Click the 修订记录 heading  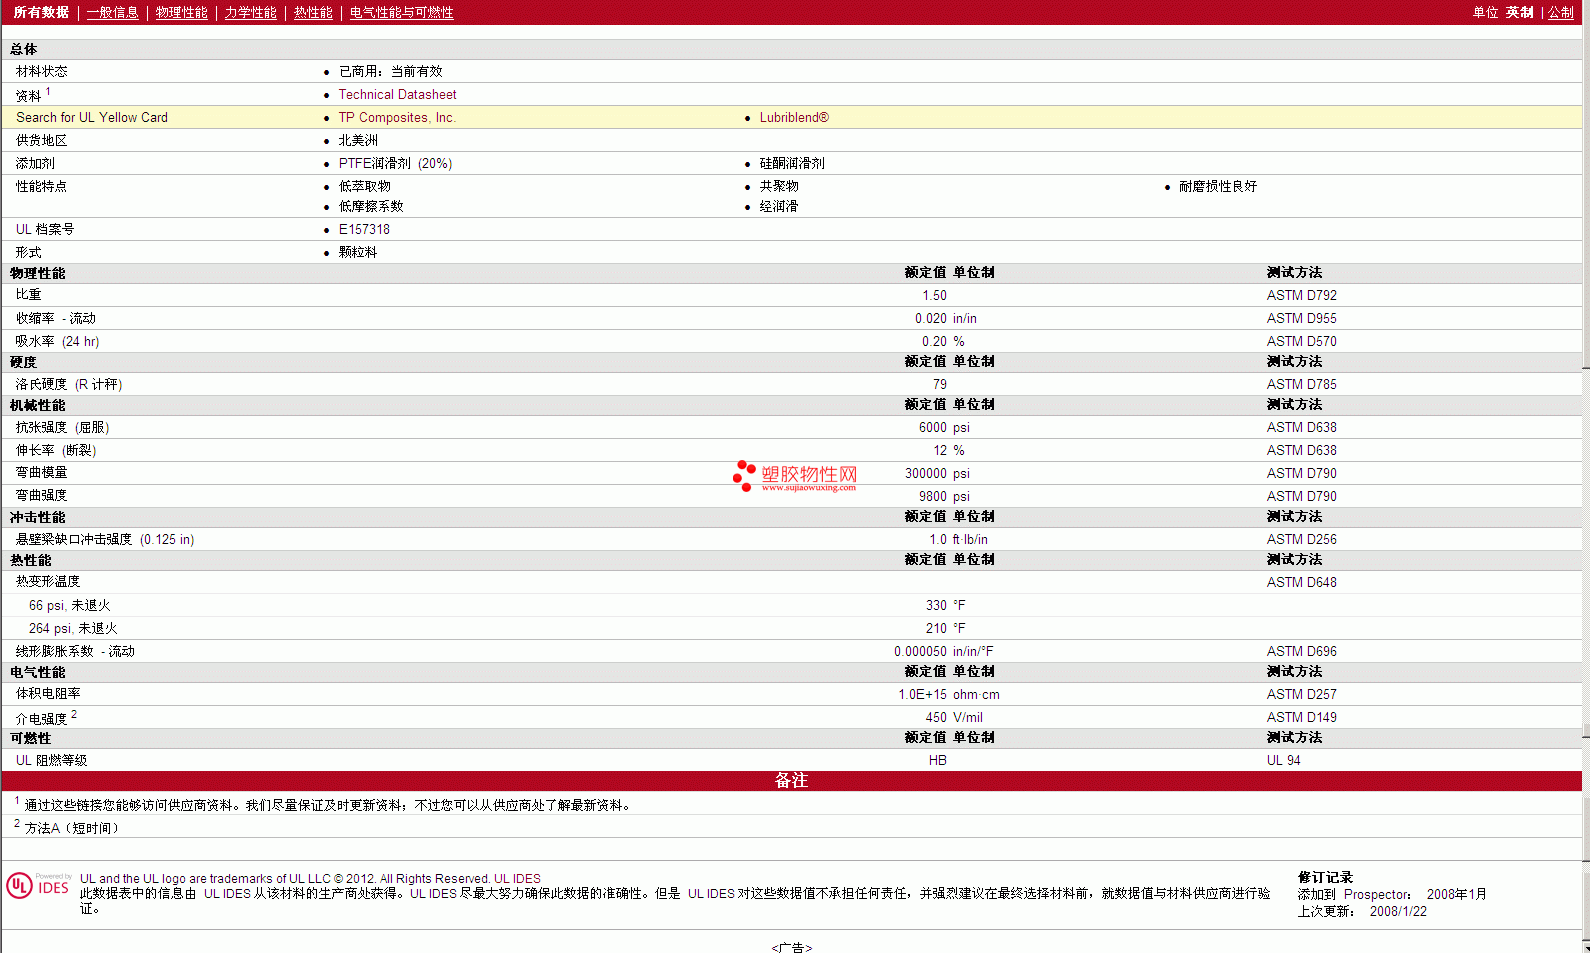pyautogui.click(x=1325, y=878)
